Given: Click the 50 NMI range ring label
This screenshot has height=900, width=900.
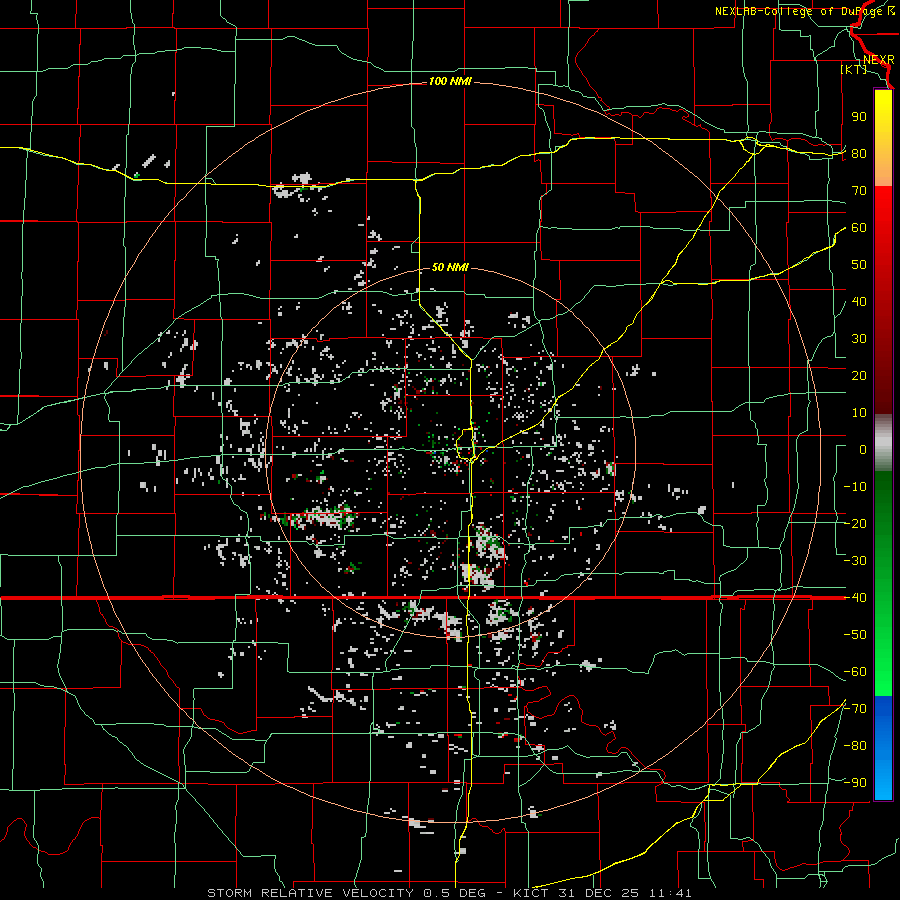Looking at the screenshot, I should coord(450,267).
